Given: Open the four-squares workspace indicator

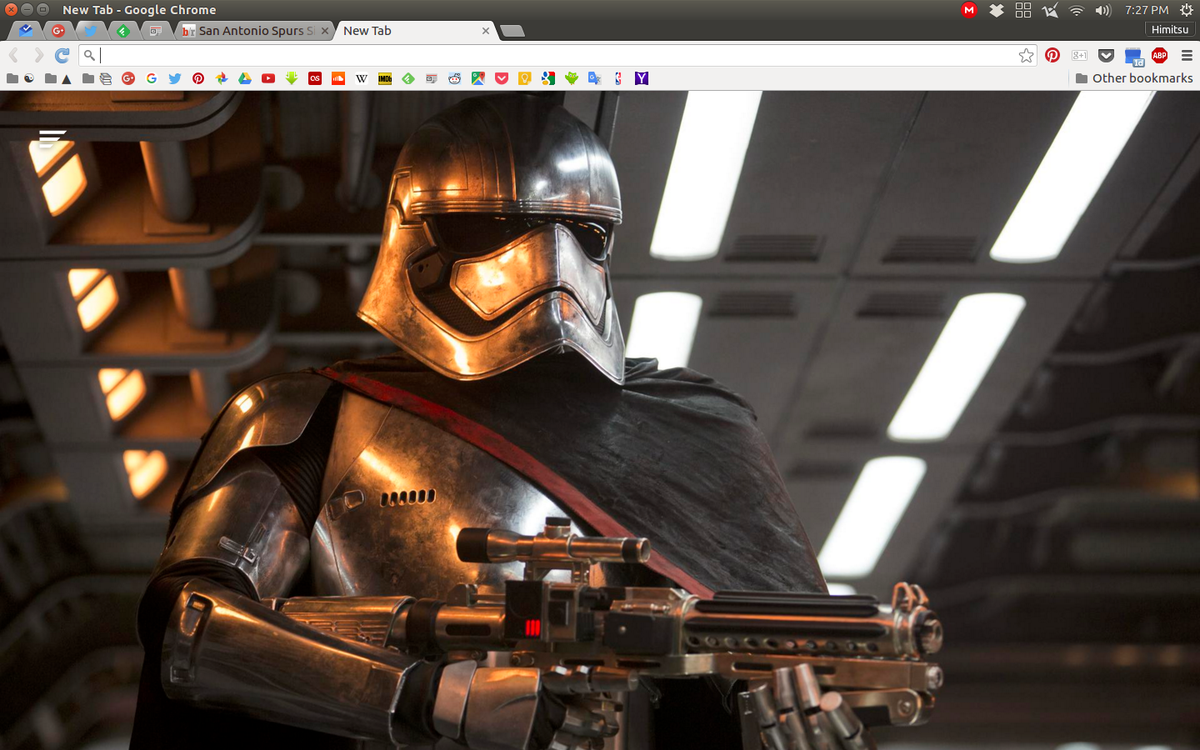Looking at the screenshot, I should coord(1023,10).
